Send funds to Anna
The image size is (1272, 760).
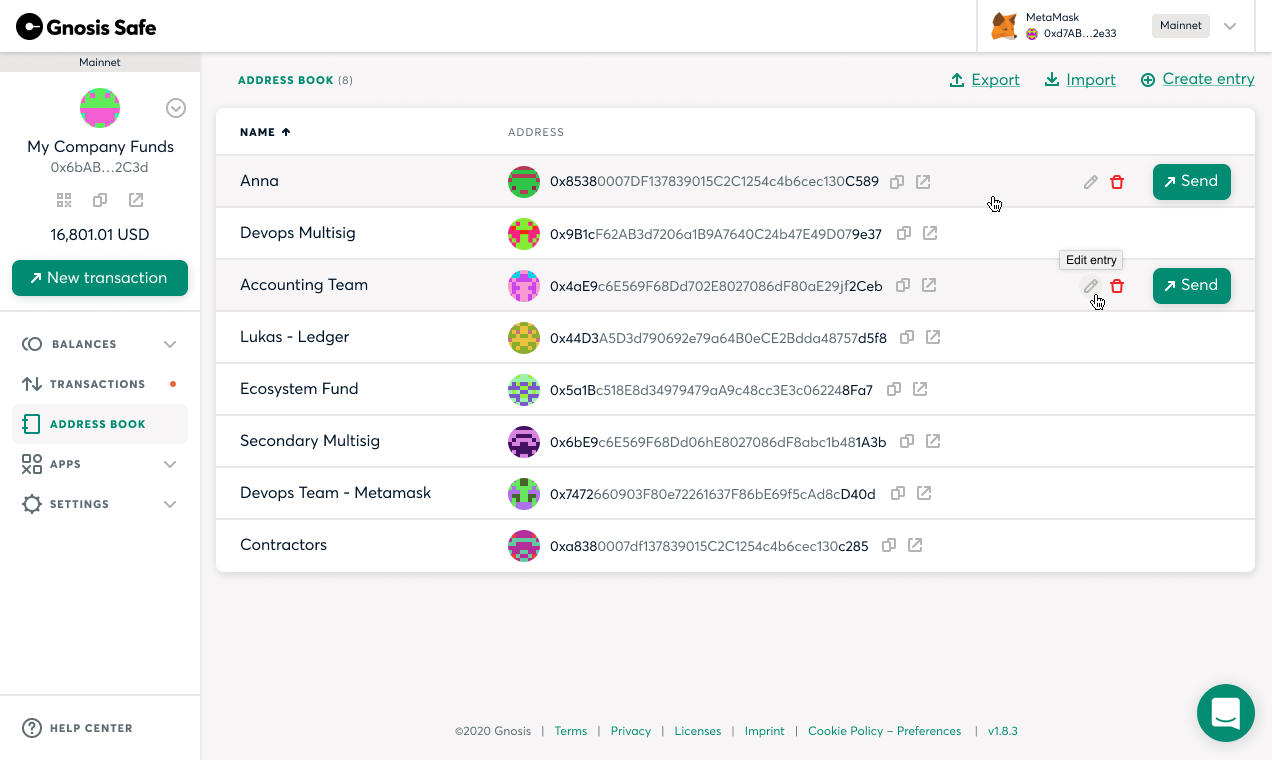point(1191,182)
